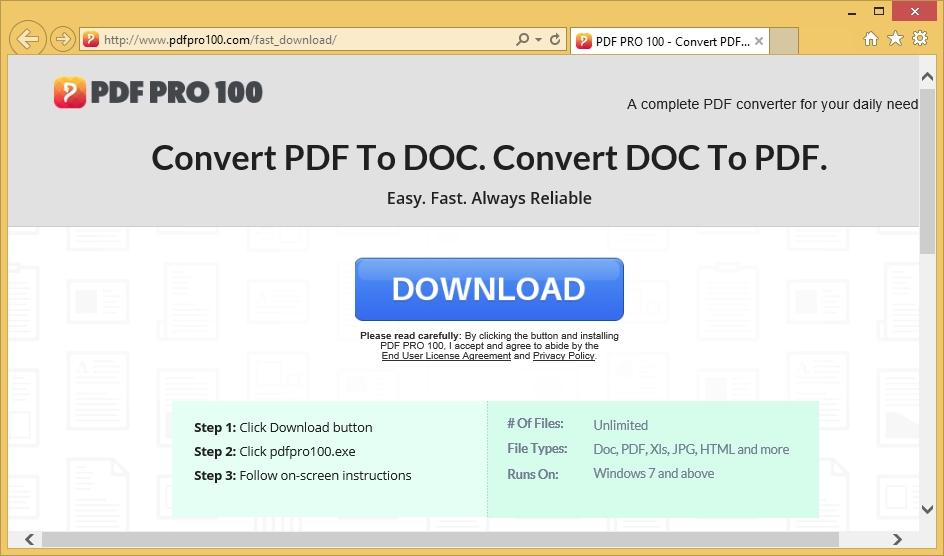Viewport: 944px width, 556px height.
Task: Click the vertical scrollbar thumb
Action: click(x=927, y=171)
